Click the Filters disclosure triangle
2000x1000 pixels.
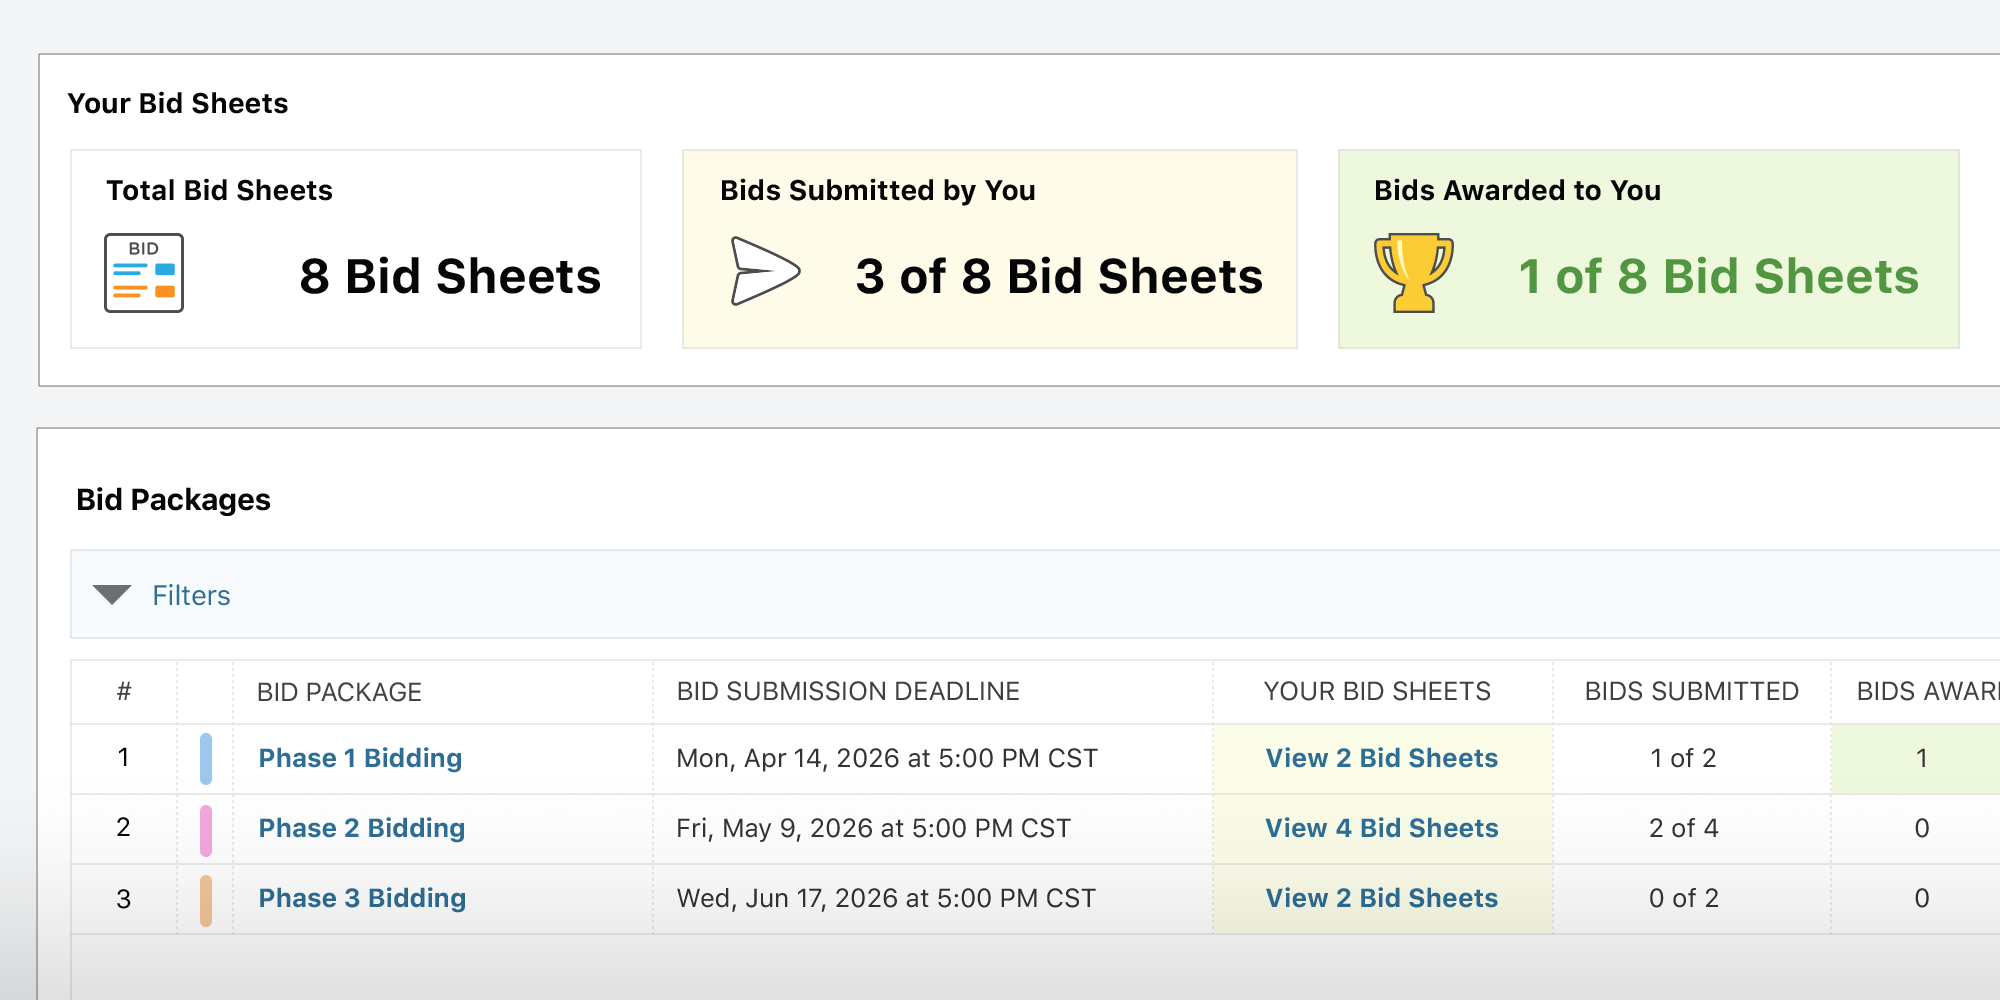pyautogui.click(x=111, y=595)
